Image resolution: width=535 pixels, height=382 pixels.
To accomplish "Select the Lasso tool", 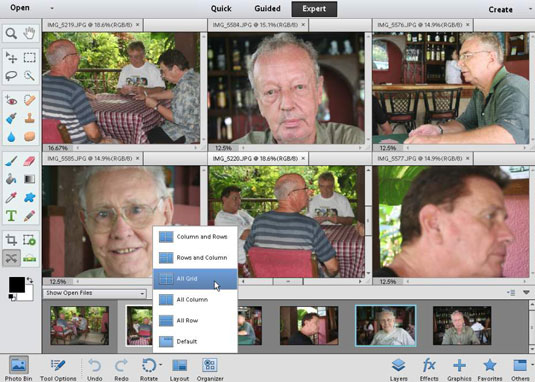I will [11, 76].
